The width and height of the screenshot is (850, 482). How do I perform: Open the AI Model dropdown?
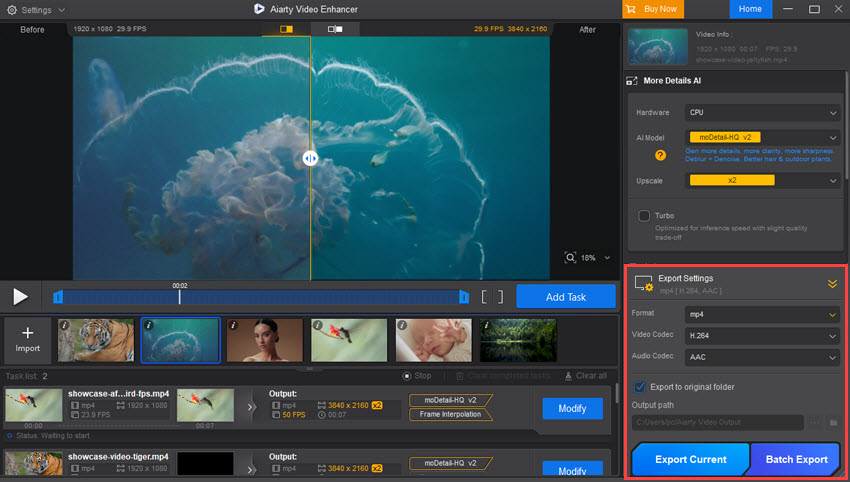[x=762, y=138]
